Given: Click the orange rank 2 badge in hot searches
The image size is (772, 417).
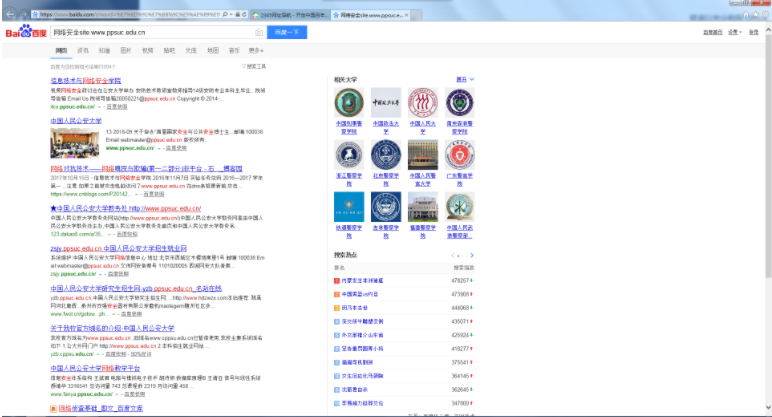Looking at the screenshot, I should pyautogui.click(x=337, y=294).
